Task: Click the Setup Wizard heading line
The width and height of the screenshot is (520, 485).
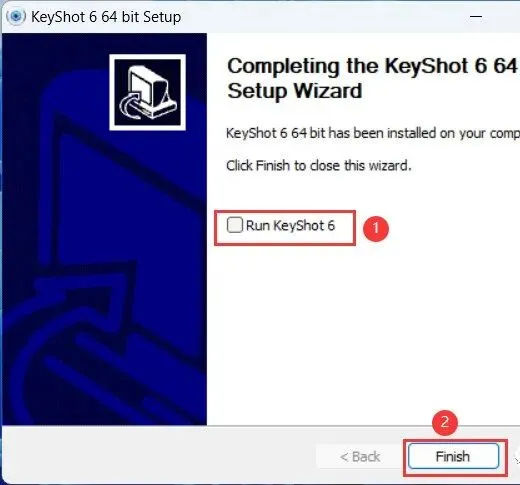Action: (295, 91)
